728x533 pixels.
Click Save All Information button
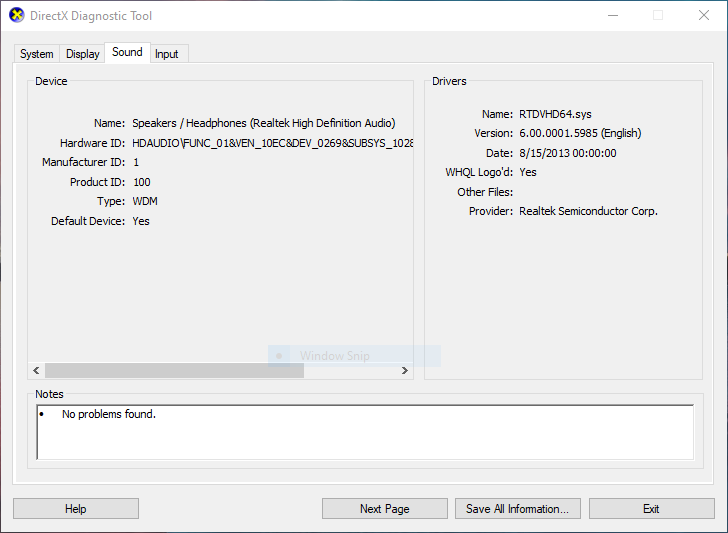click(x=518, y=509)
